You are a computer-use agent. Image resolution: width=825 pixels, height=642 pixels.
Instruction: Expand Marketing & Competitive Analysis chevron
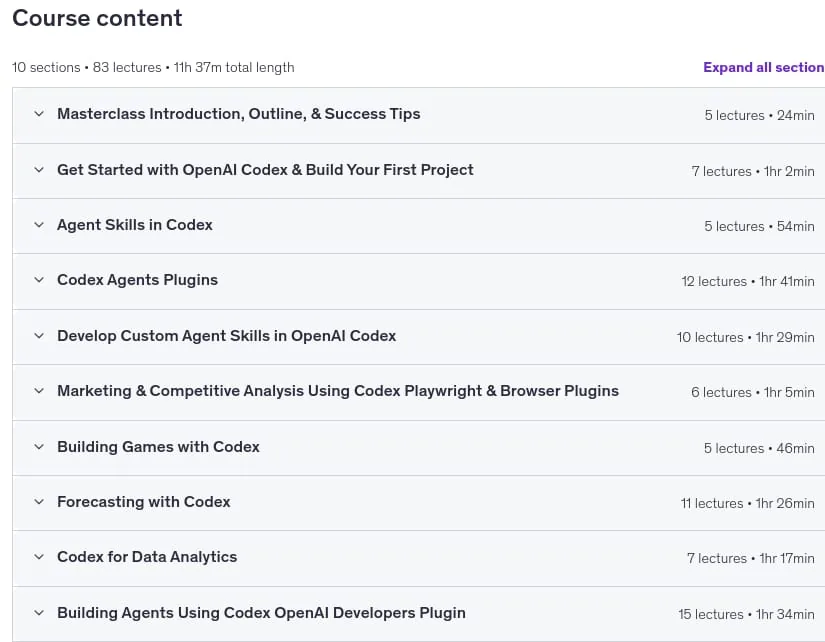tap(39, 391)
